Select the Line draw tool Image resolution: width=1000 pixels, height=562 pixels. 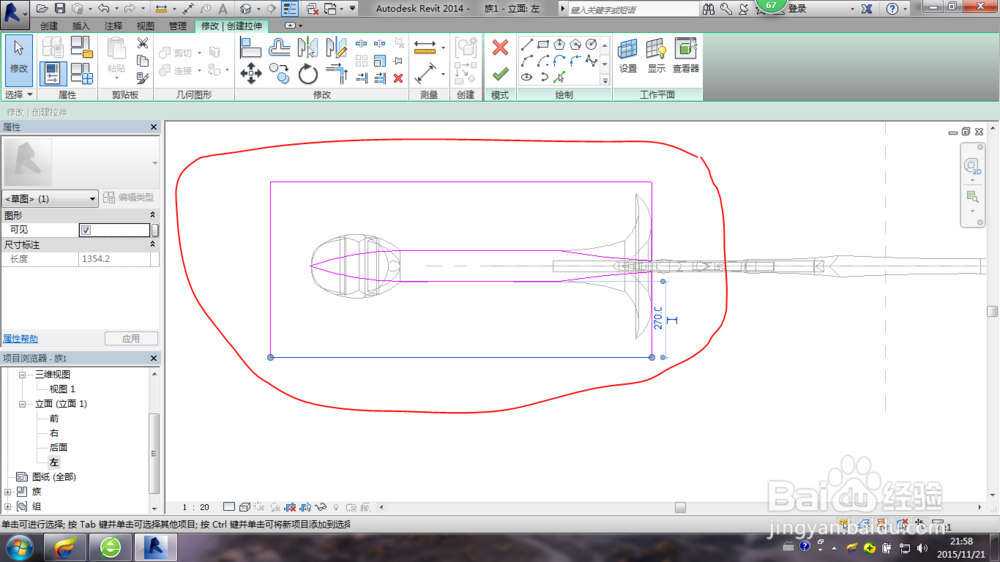pos(526,45)
